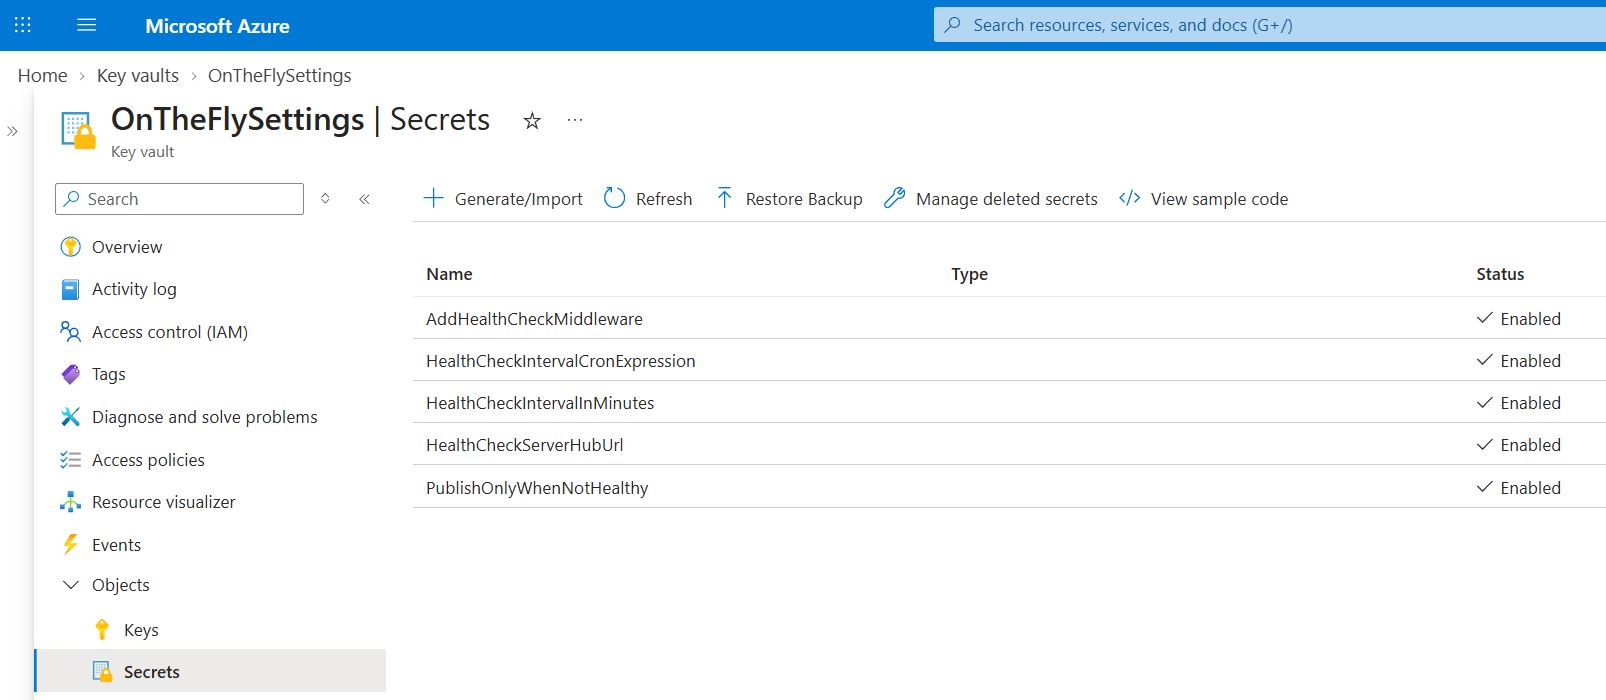1606x700 pixels.
Task: Click the Objects group label
Action: (121, 585)
